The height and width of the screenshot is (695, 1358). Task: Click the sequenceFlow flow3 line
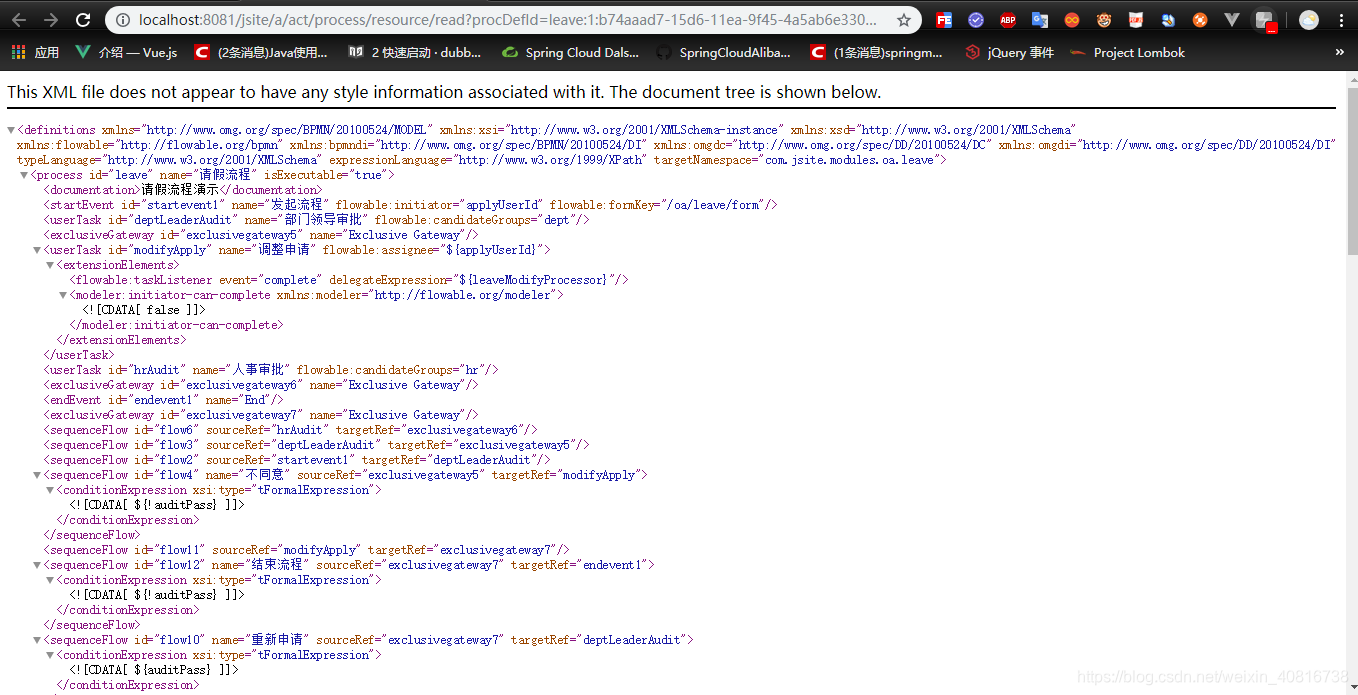point(317,445)
